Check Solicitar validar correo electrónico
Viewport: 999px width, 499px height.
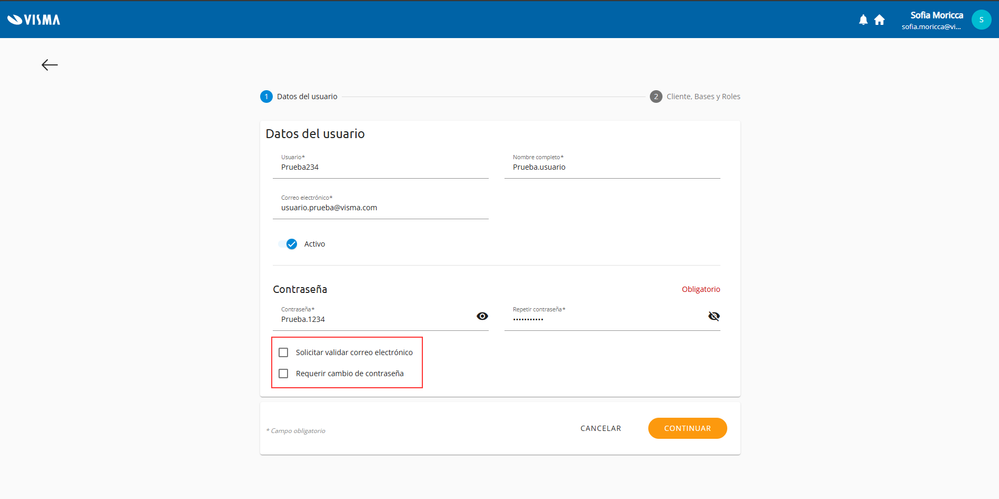click(x=284, y=352)
